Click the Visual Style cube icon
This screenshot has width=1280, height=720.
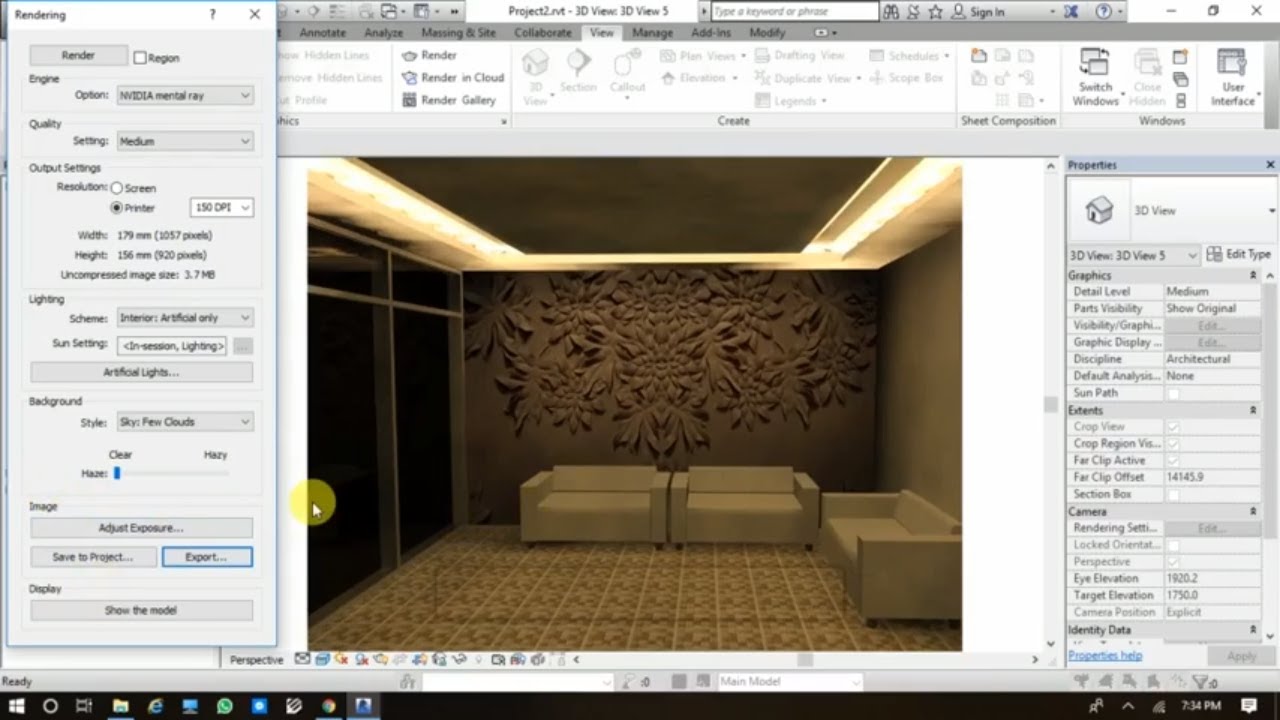[x=323, y=659]
